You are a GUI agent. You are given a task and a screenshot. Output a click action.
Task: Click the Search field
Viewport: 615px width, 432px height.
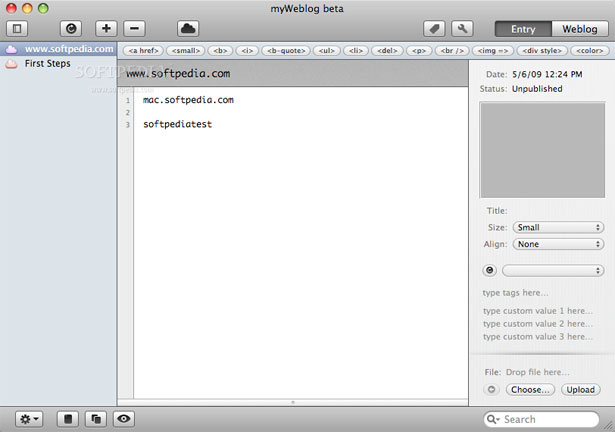pos(542,419)
